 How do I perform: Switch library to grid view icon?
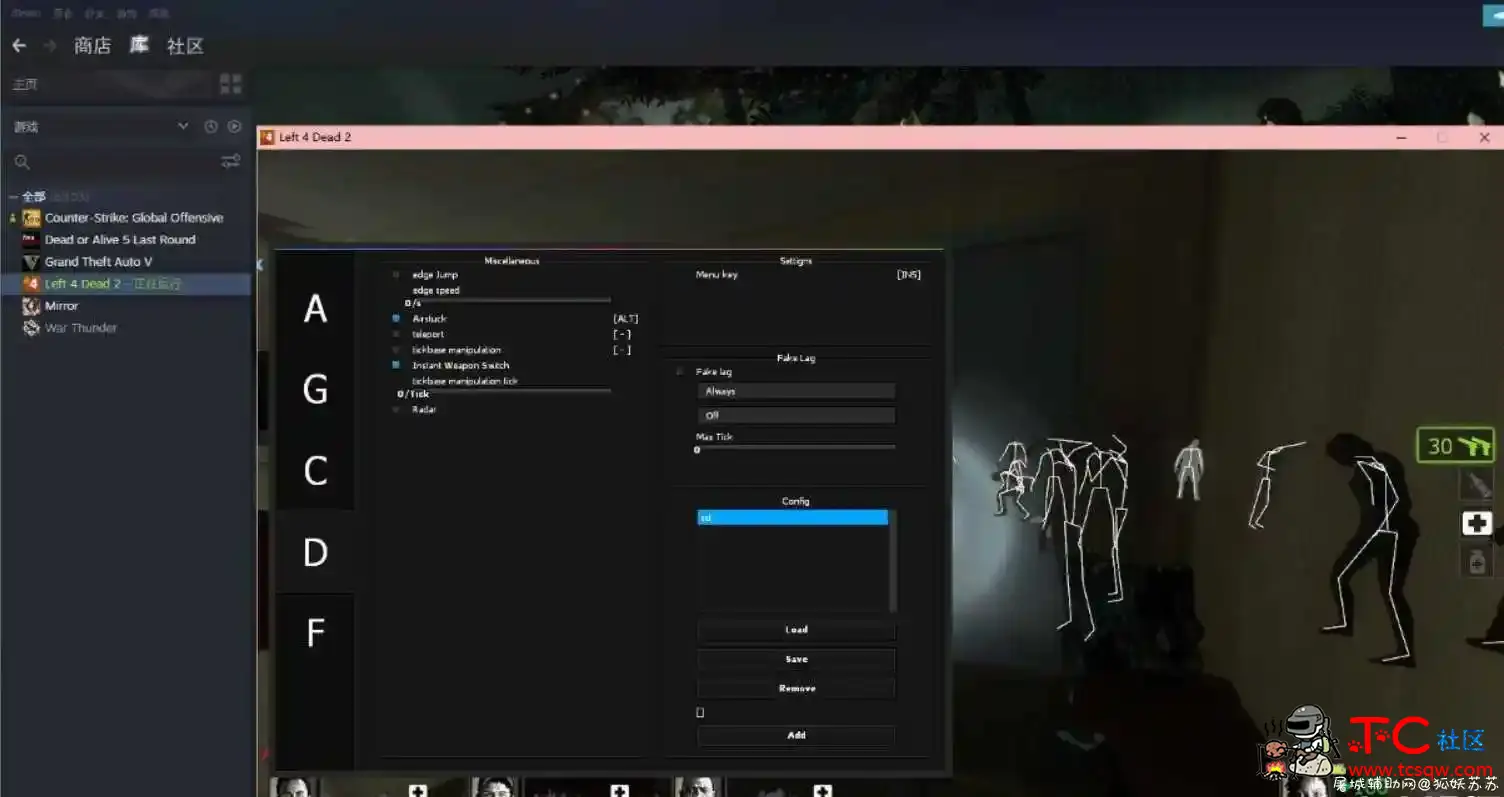(231, 84)
